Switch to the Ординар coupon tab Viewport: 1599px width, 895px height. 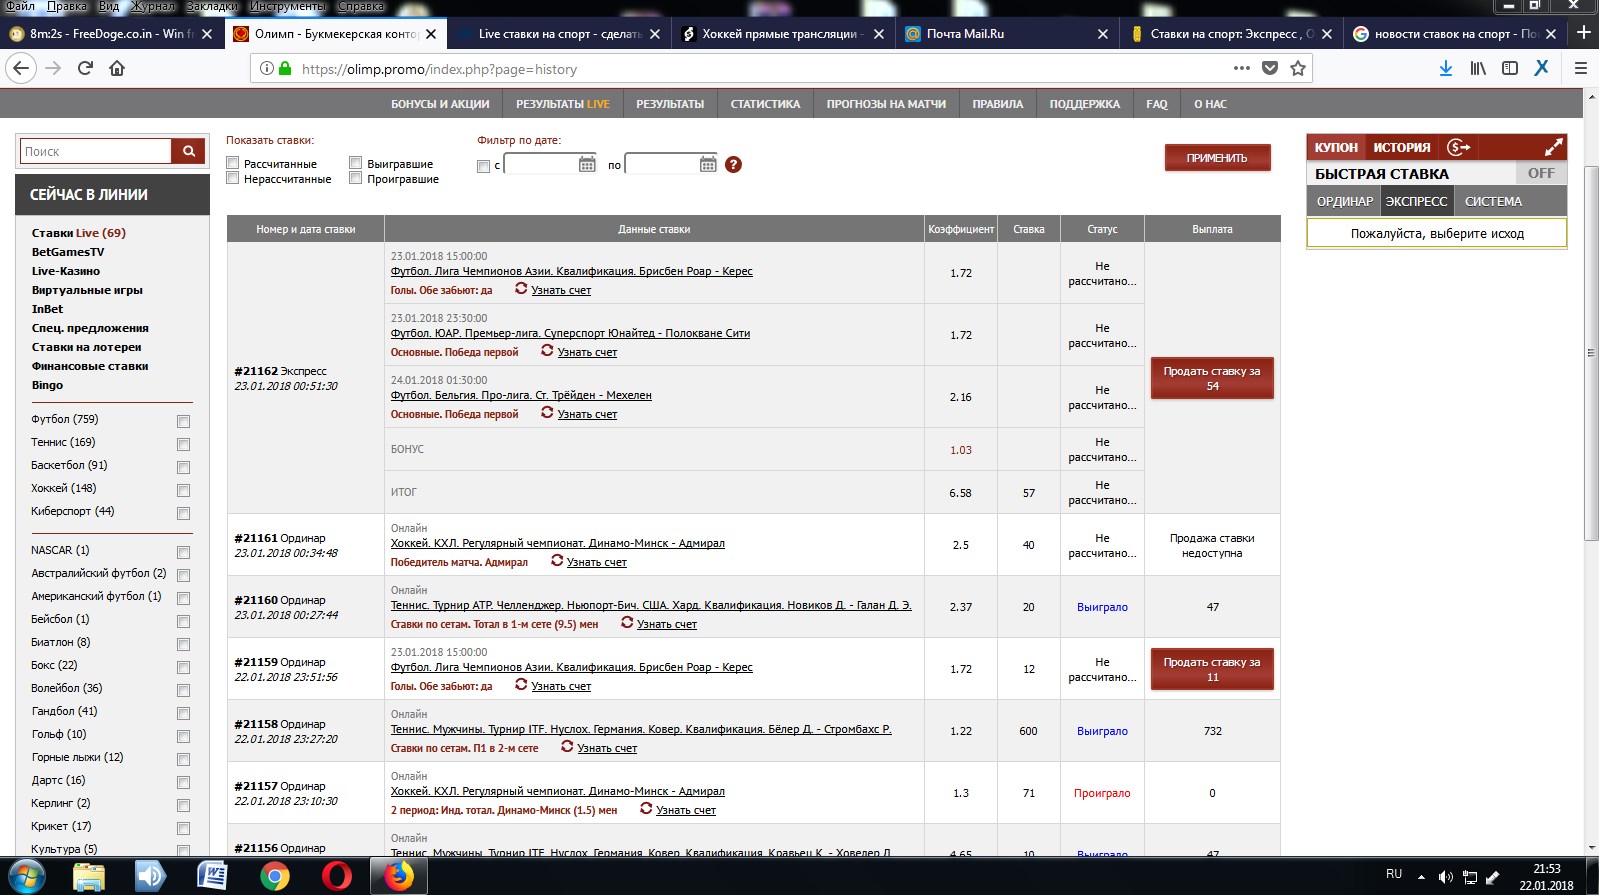(x=1344, y=201)
